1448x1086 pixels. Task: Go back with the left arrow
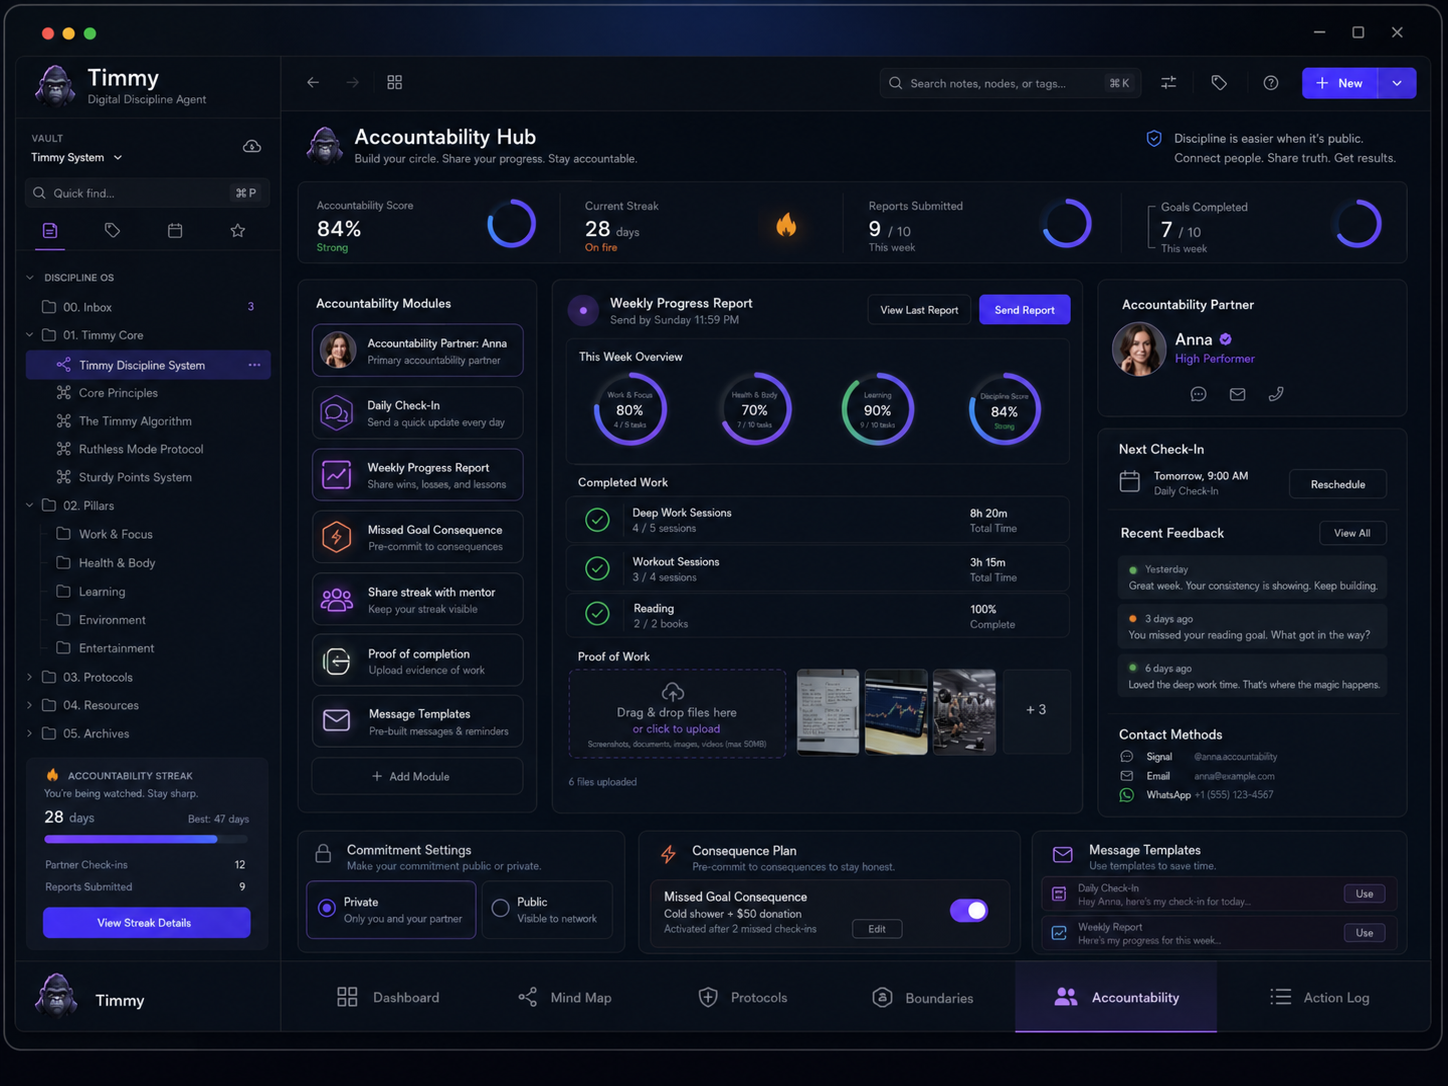(x=313, y=82)
